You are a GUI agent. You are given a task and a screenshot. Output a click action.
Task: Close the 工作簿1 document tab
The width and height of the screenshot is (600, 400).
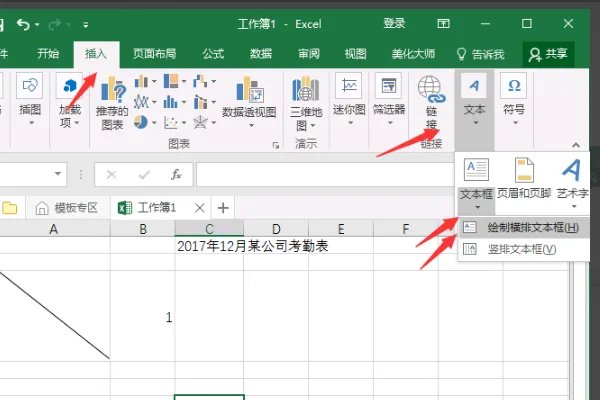click(199, 208)
